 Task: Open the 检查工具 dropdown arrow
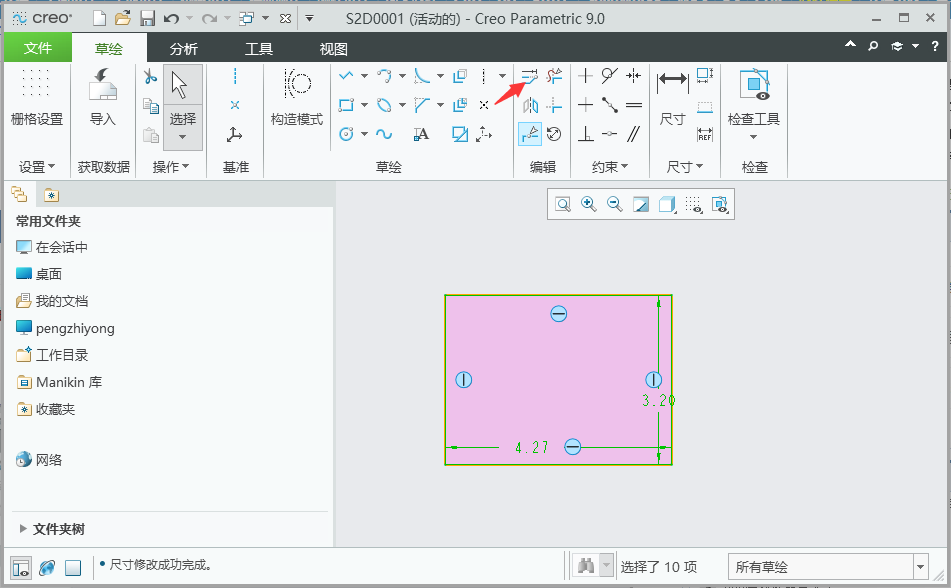753,137
